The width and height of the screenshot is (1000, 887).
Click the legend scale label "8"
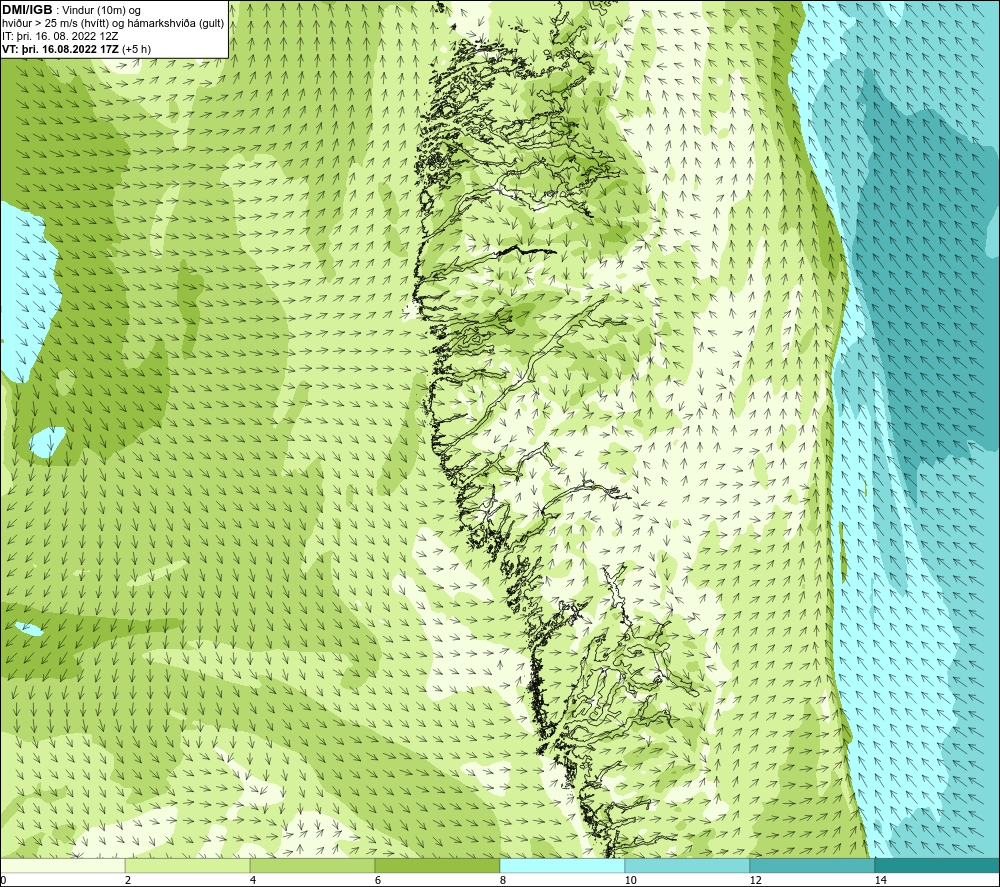coord(503,880)
